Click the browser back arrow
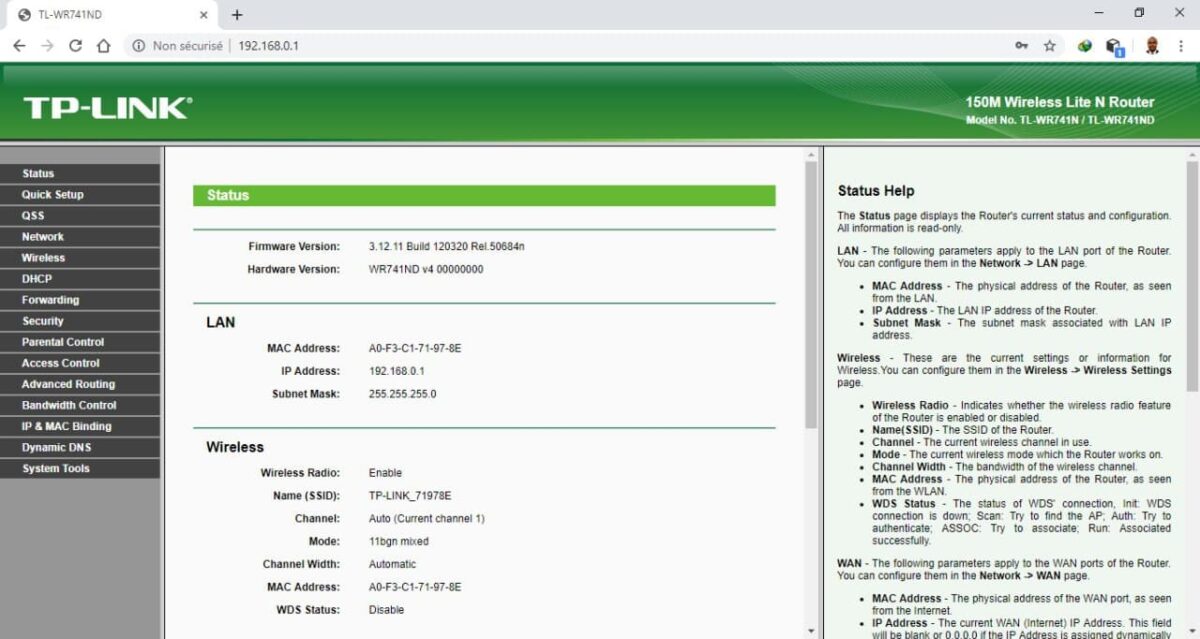The height and width of the screenshot is (639, 1200). [x=19, y=46]
